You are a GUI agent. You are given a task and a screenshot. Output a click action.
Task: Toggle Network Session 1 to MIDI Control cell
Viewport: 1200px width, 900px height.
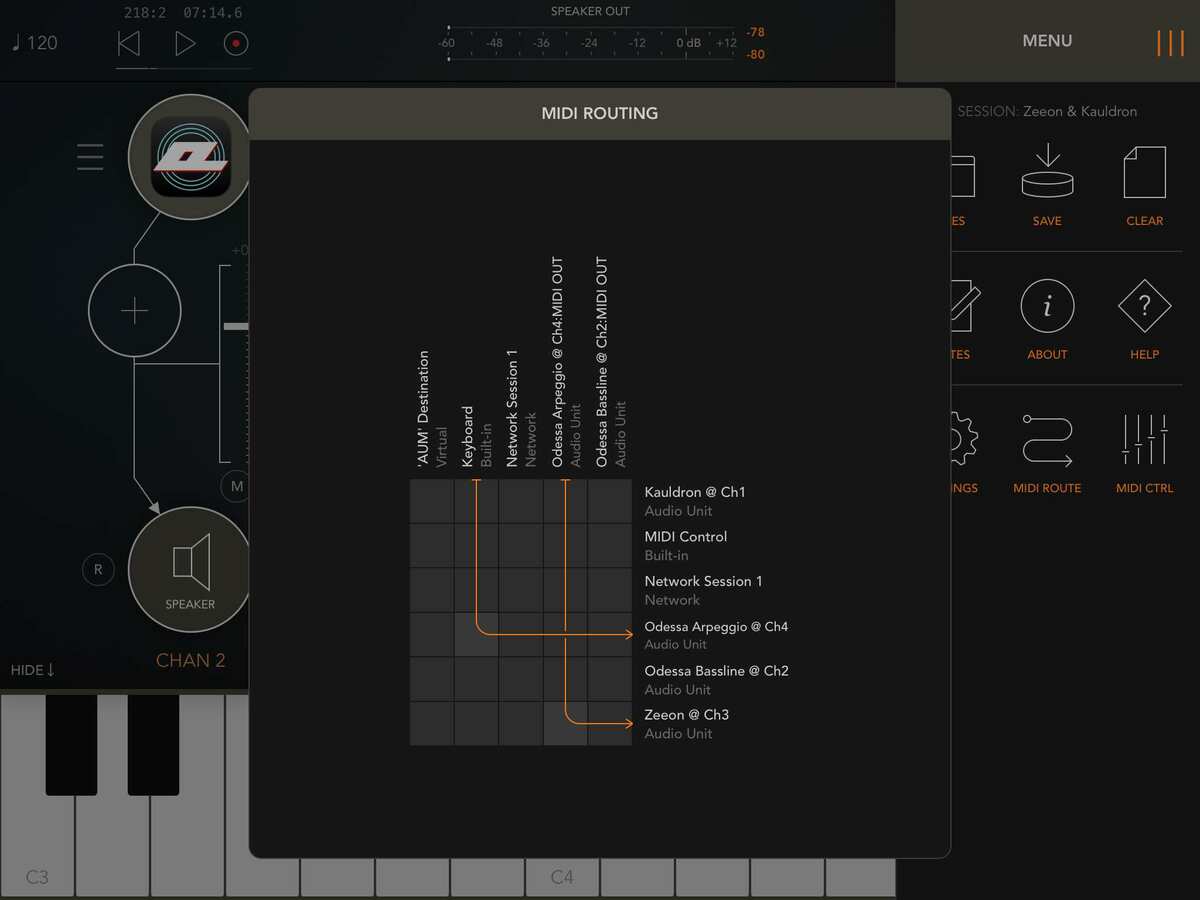pyautogui.click(x=521, y=545)
